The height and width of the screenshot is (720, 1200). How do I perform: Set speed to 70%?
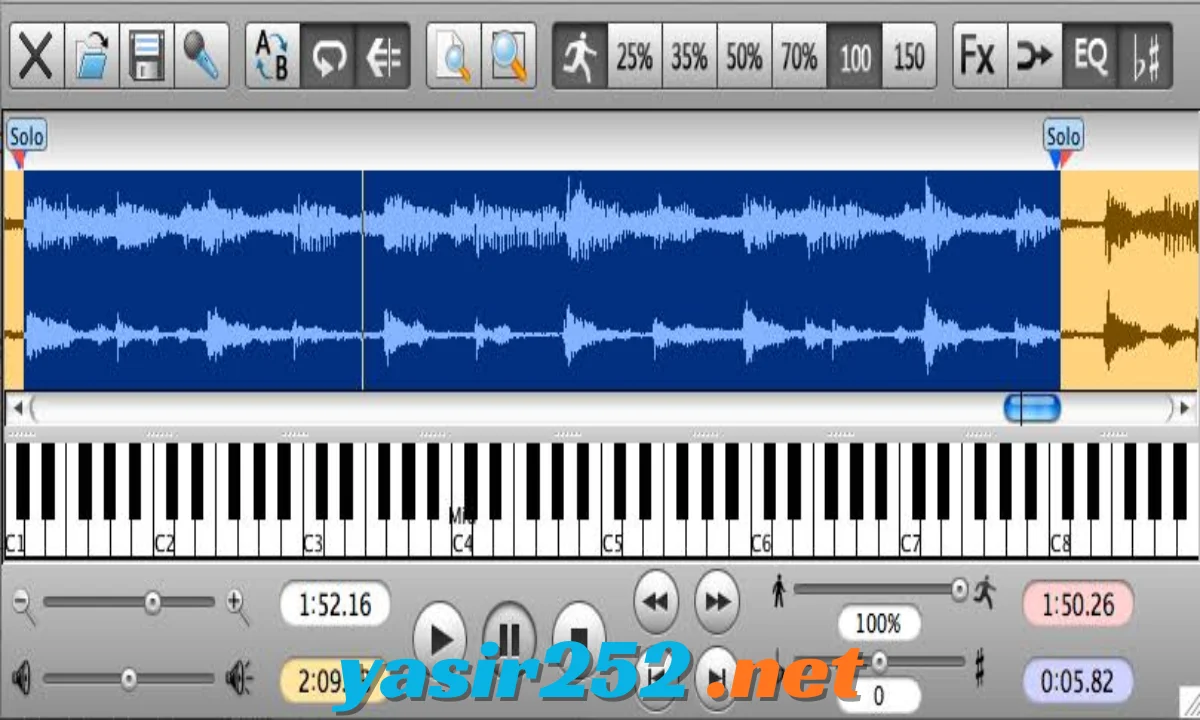click(x=799, y=57)
